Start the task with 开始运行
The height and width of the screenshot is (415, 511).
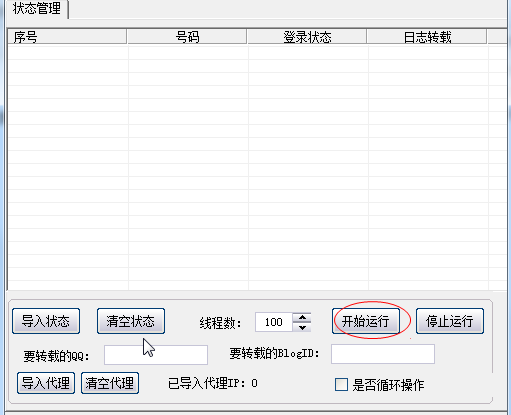click(x=366, y=321)
